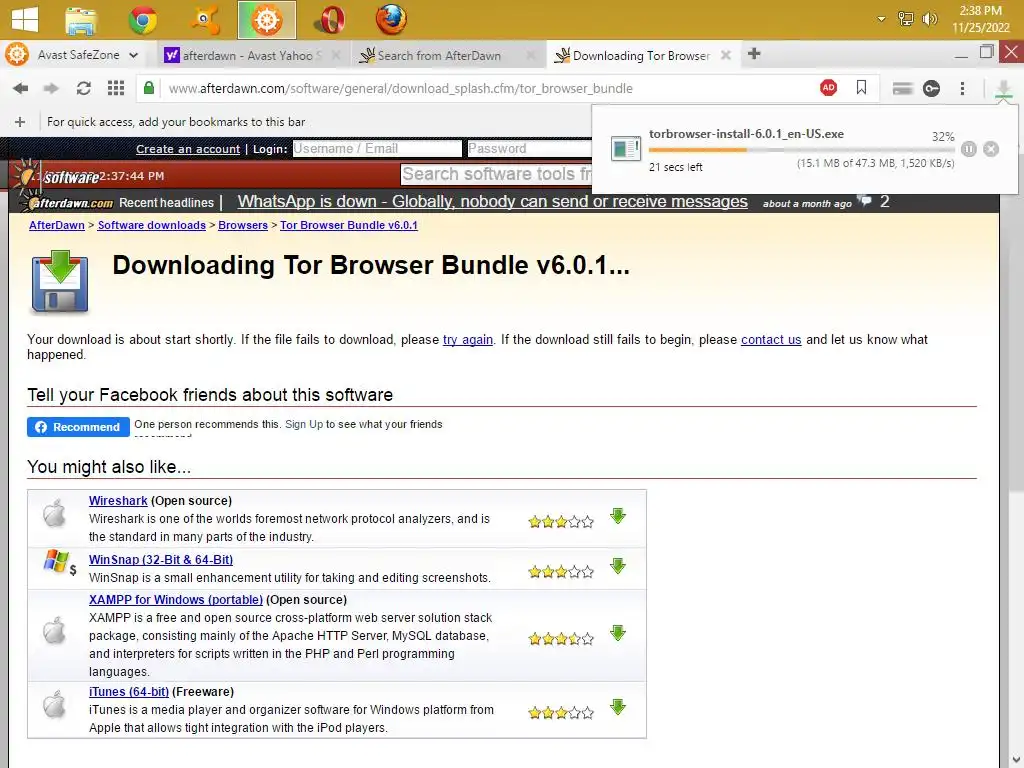
Task: Click the try again link
Action: point(468,340)
